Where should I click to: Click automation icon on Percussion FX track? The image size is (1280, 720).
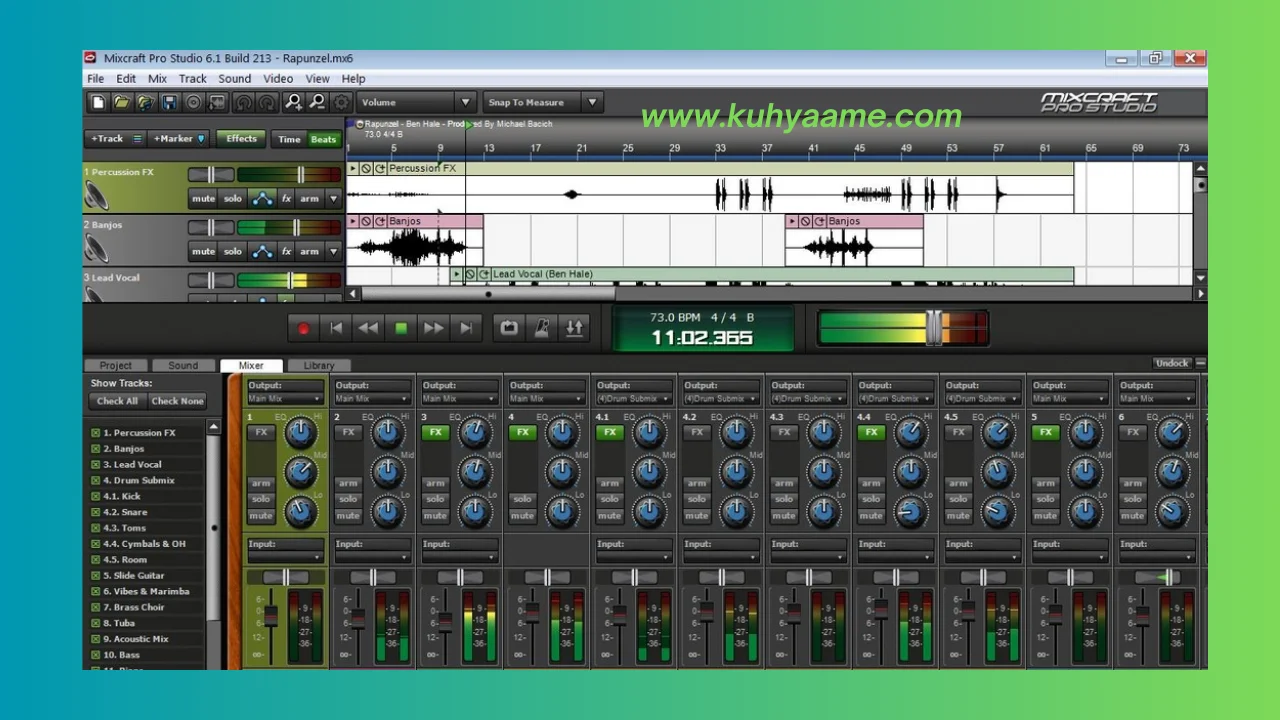point(262,198)
